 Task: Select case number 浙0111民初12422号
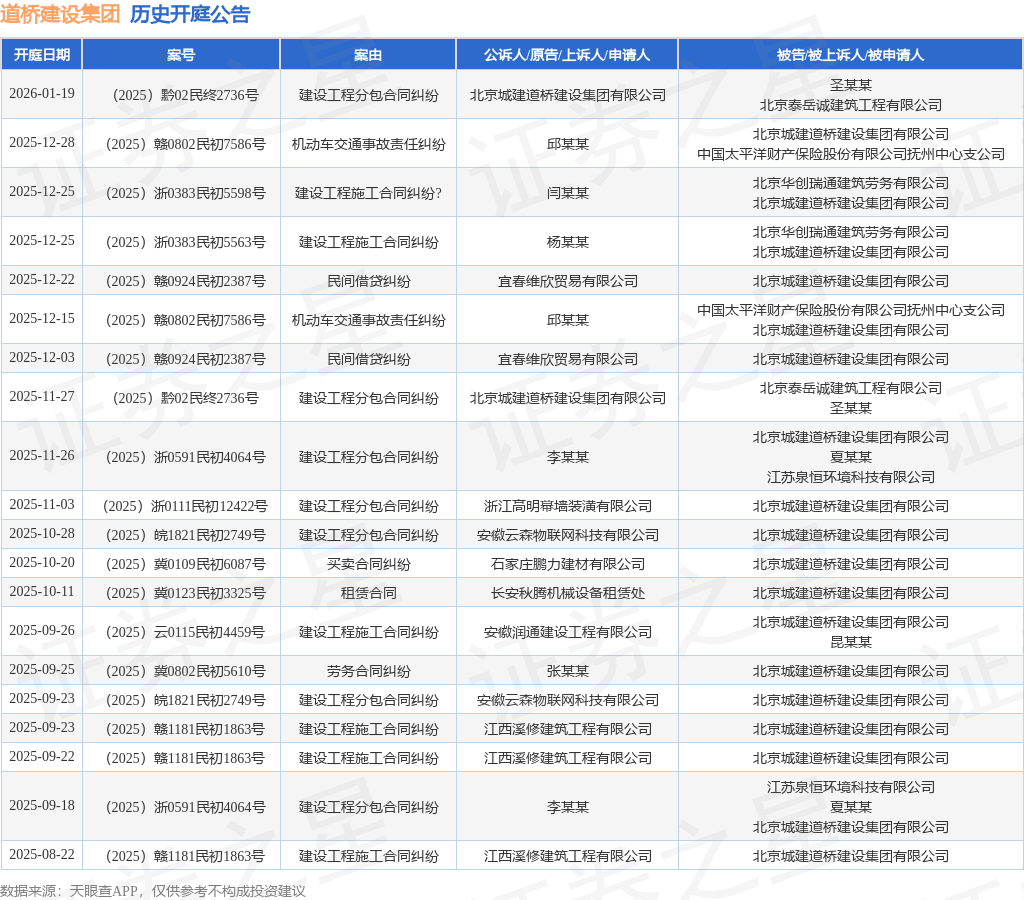coord(185,506)
